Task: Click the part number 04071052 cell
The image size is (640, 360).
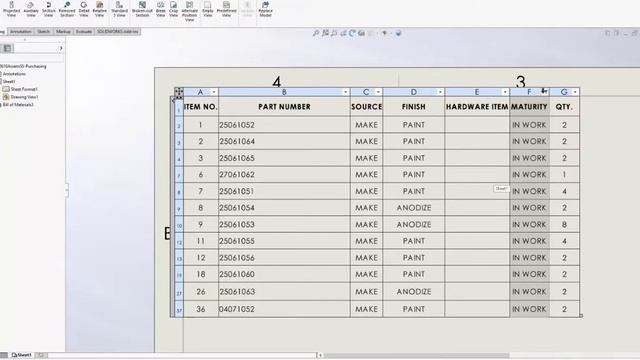Action: click(x=284, y=309)
